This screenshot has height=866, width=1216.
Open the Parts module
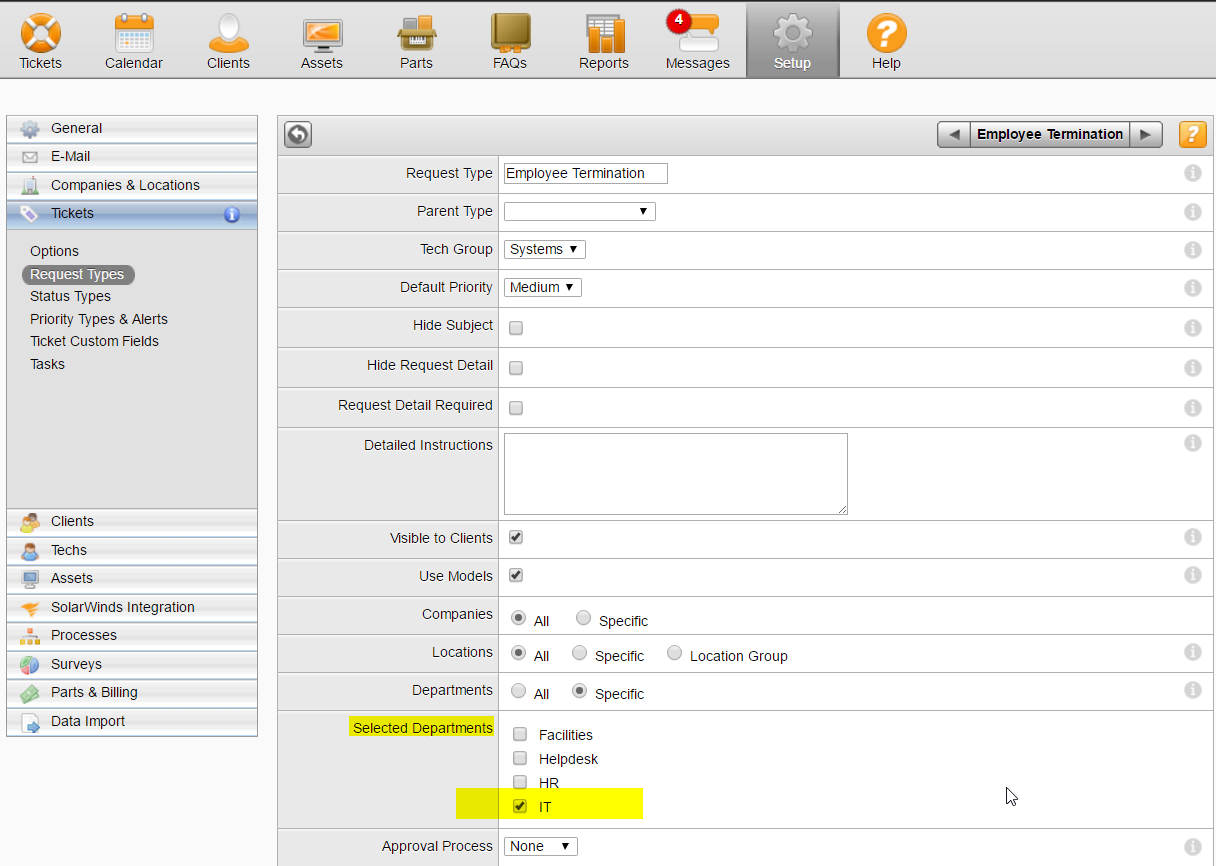[x=416, y=41]
